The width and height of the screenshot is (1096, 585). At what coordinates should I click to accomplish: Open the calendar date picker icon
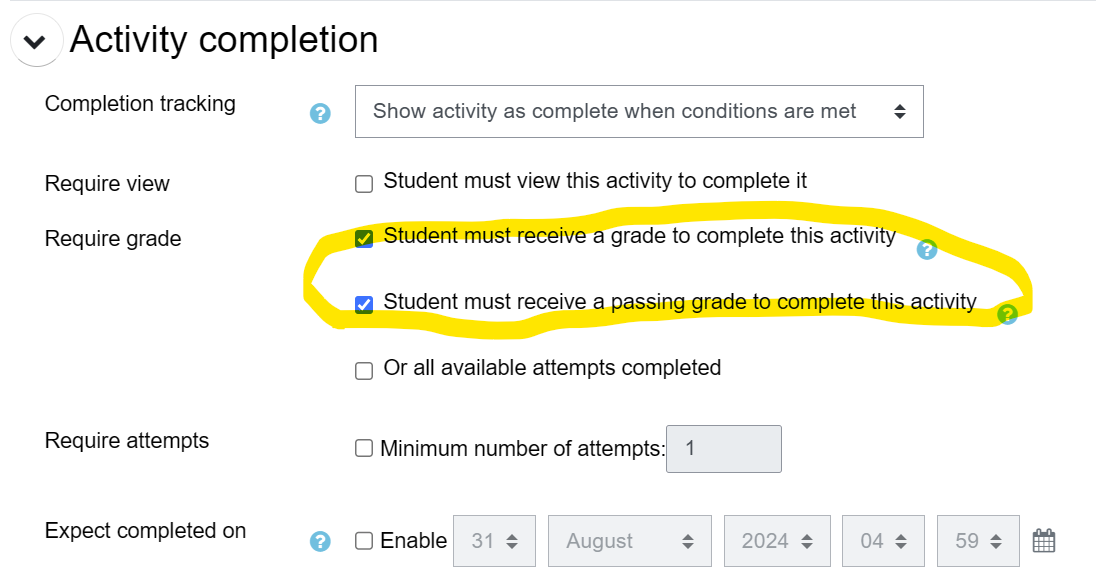pyautogui.click(x=1044, y=541)
